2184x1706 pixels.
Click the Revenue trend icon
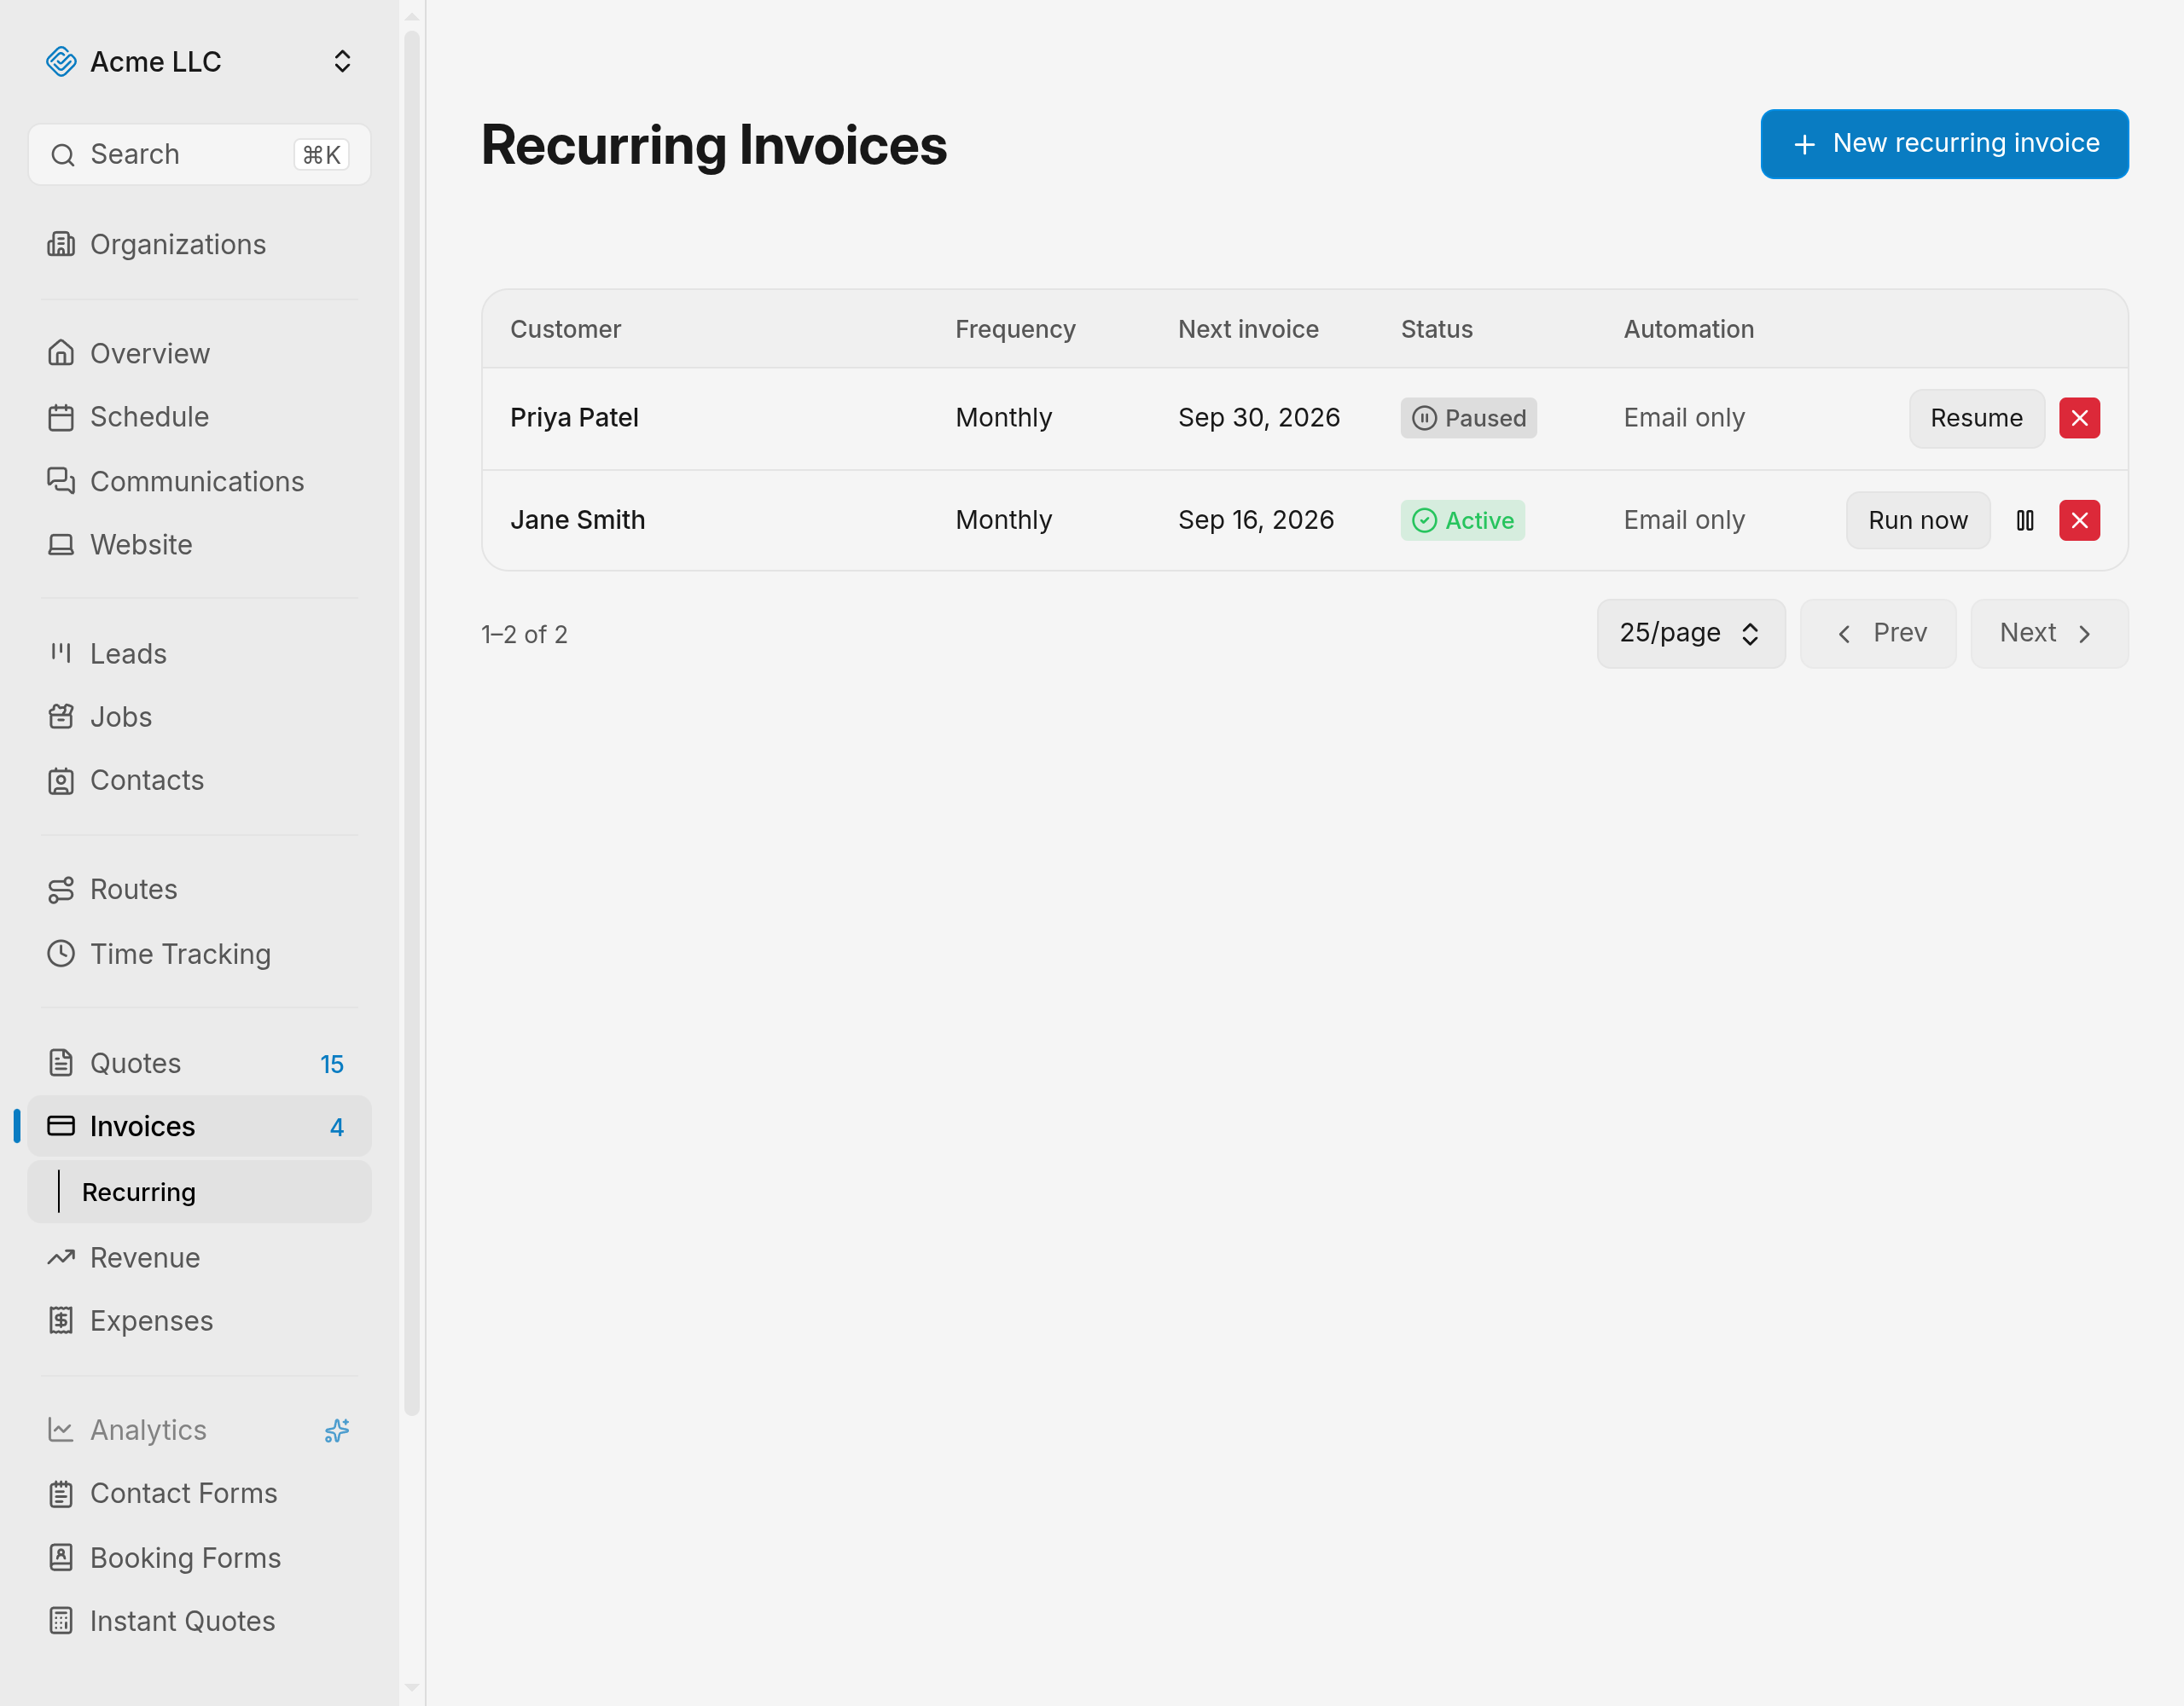point(61,1257)
